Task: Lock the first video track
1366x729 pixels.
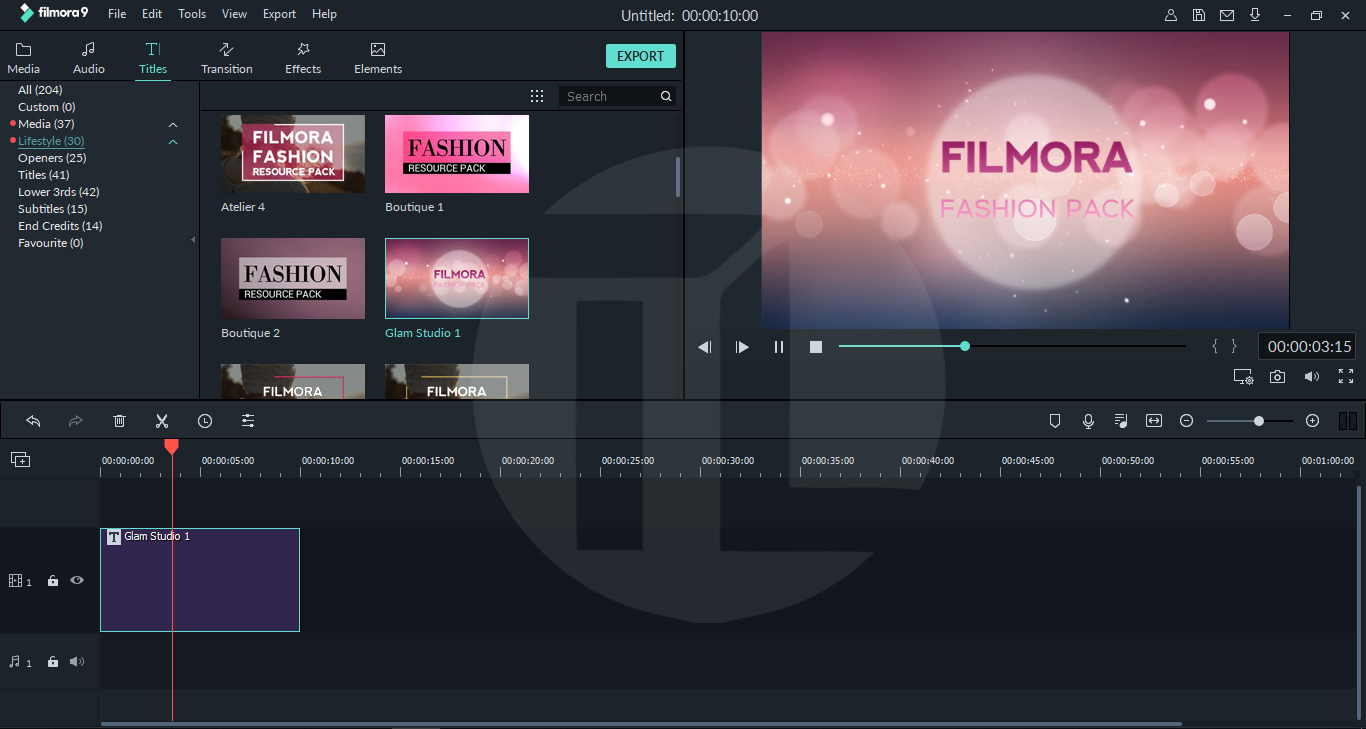Action: click(x=52, y=580)
